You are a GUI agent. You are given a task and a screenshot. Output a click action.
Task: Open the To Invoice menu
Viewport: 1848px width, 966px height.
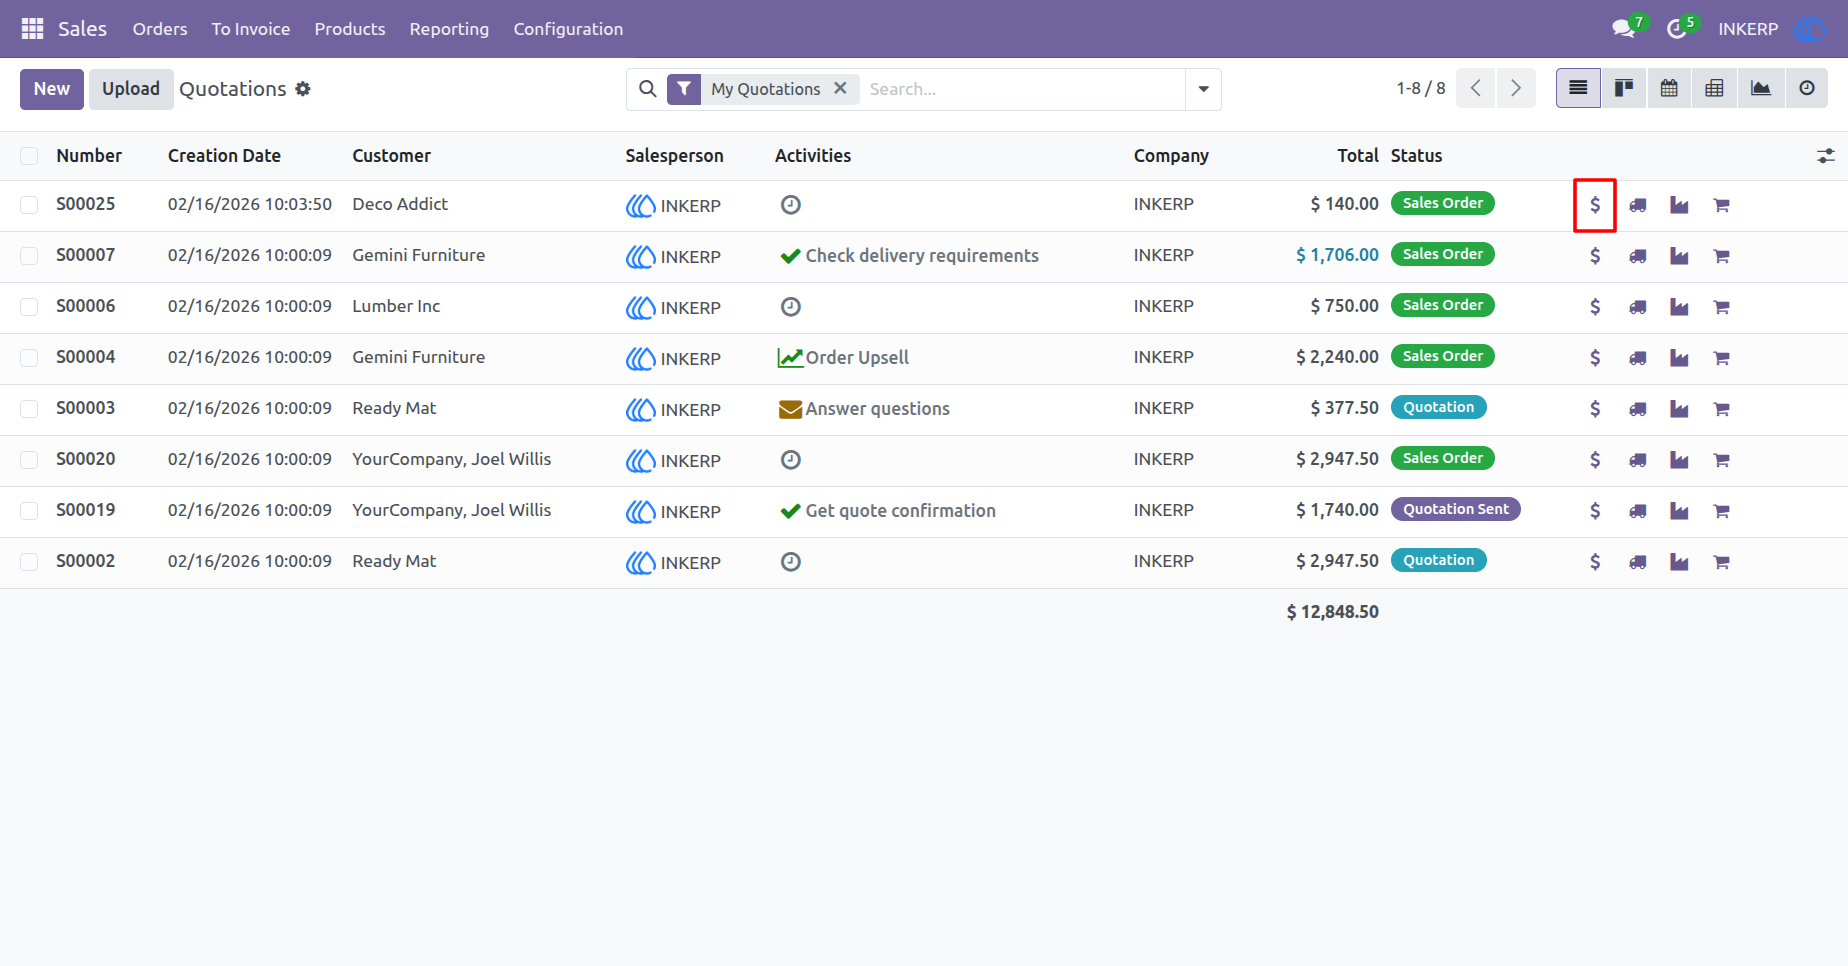coord(251,29)
